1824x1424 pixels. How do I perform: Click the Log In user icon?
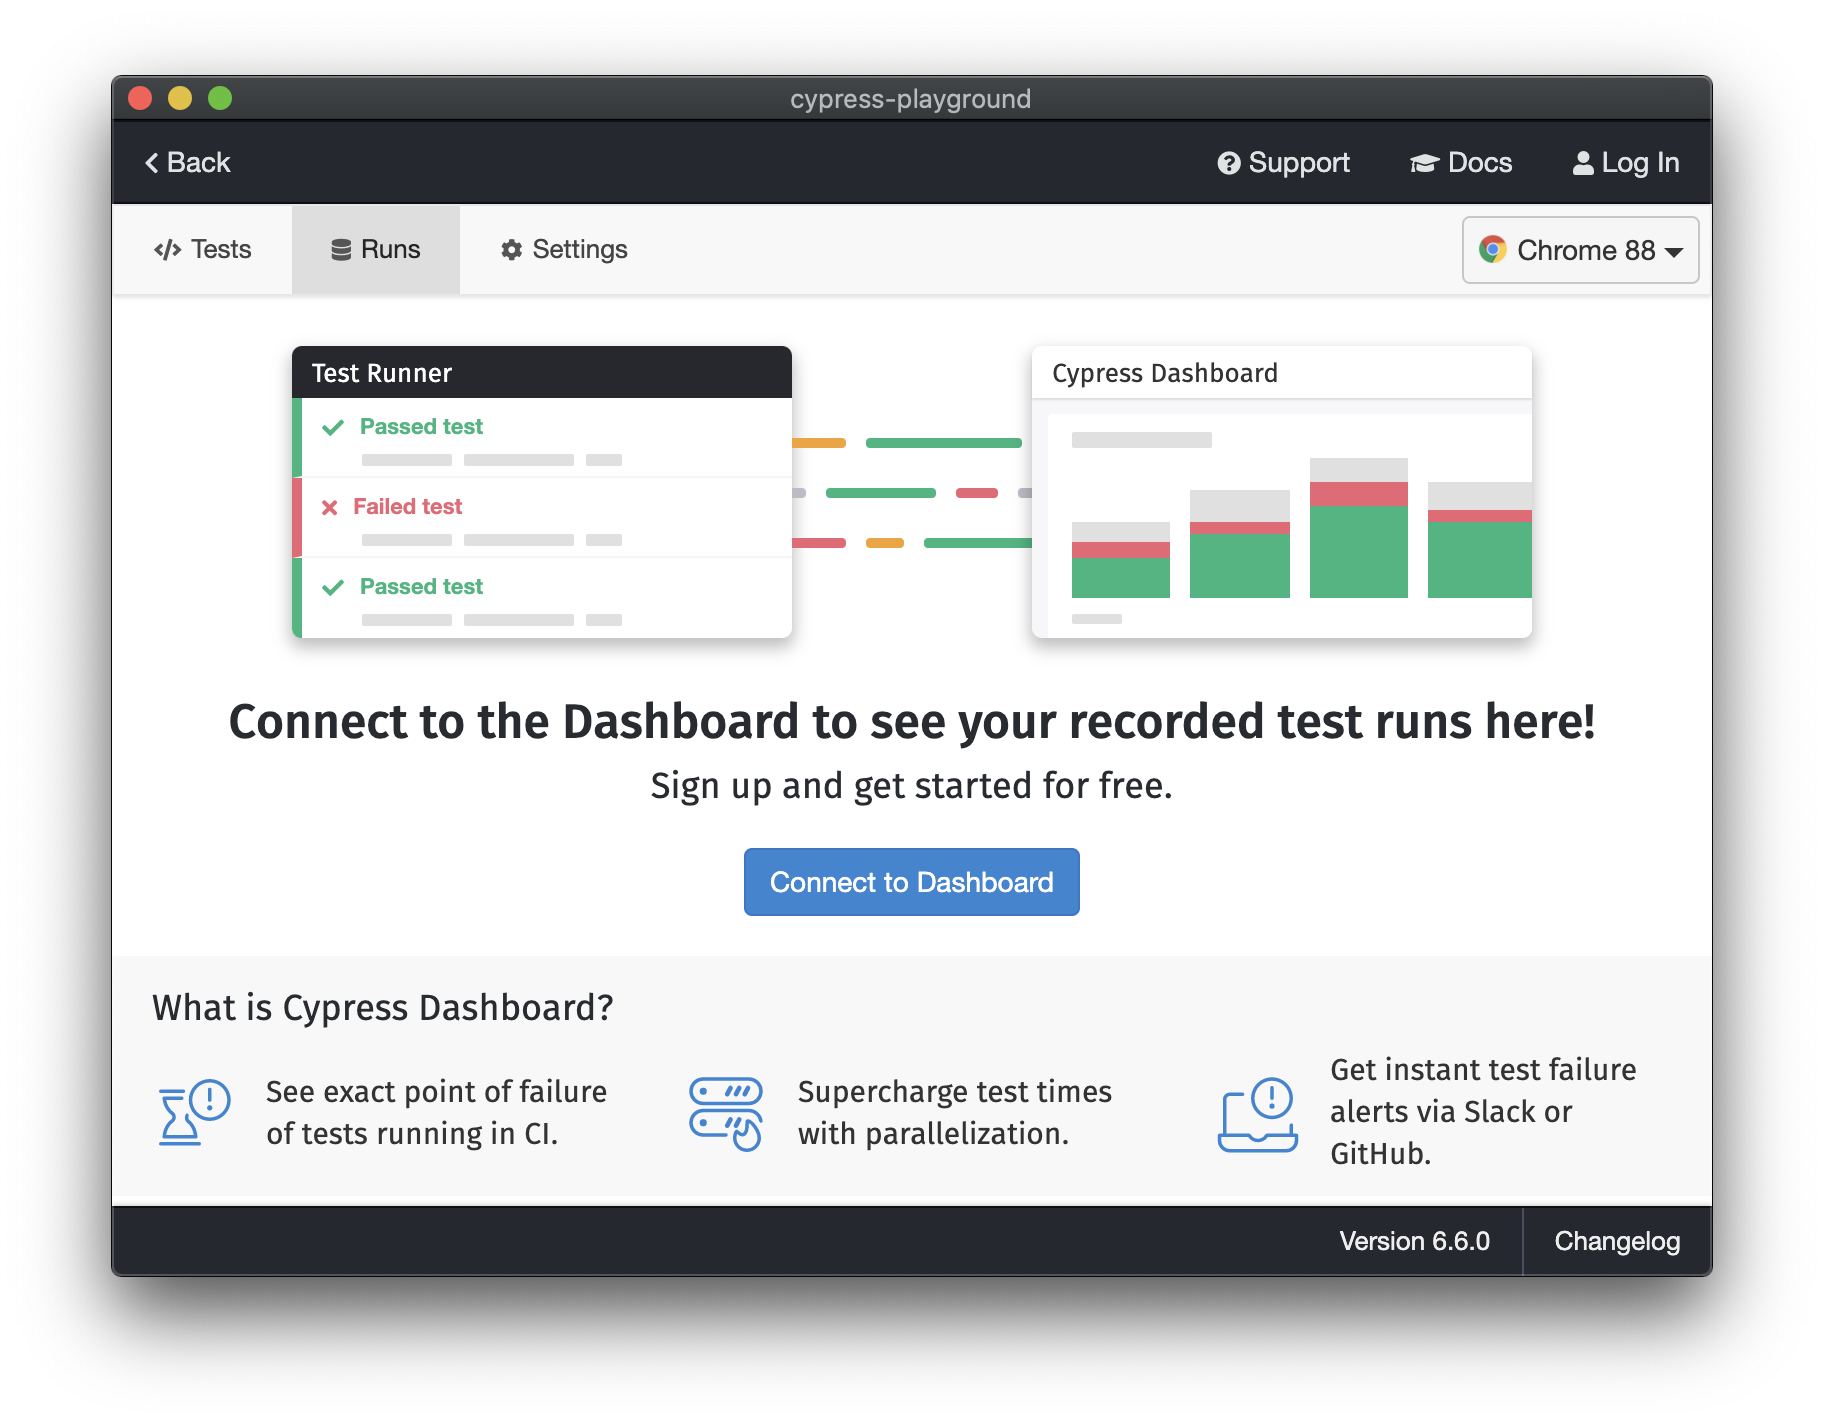tap(1583, 162)
